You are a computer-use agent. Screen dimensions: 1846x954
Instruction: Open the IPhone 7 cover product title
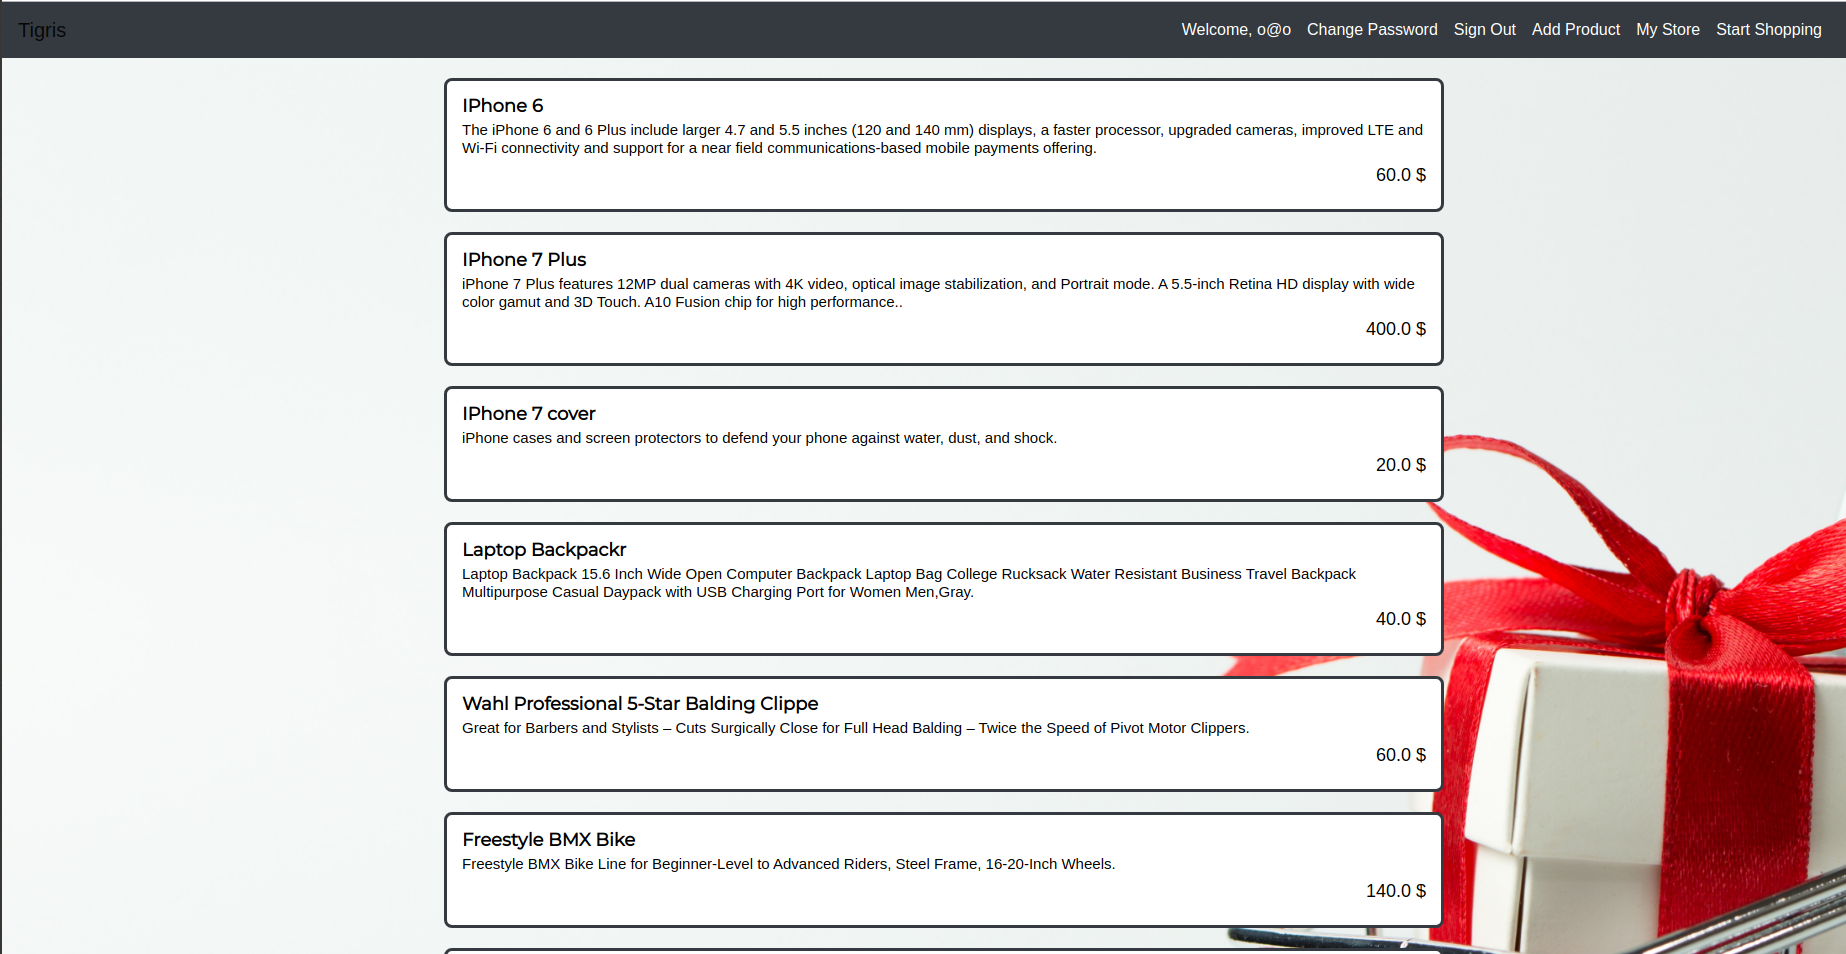tap(529, 414)
